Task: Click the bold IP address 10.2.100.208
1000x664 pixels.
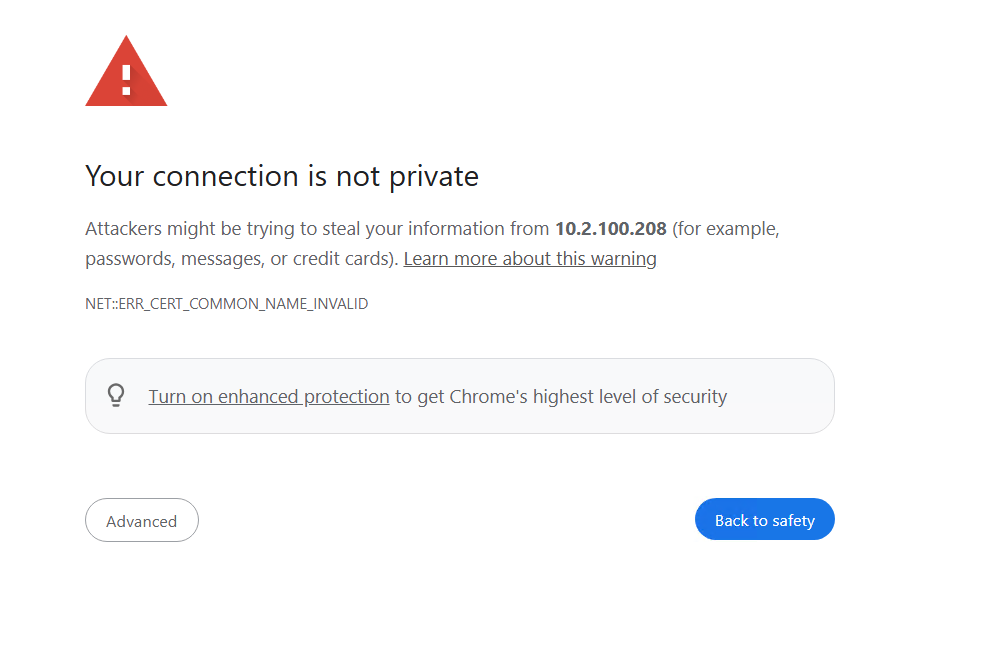Action: point(611,229)
